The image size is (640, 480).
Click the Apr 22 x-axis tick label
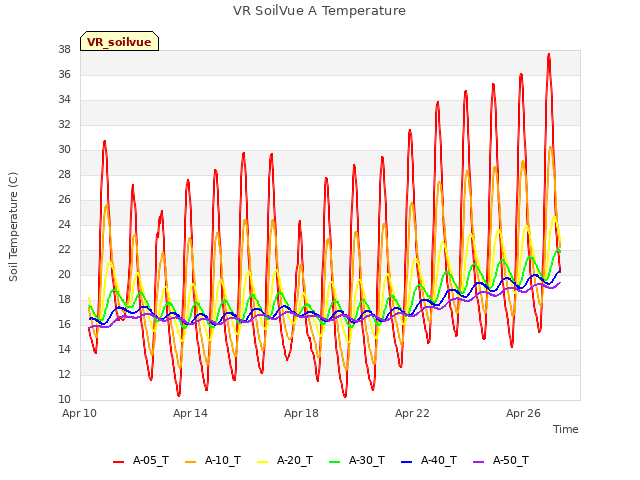(412, 413)
